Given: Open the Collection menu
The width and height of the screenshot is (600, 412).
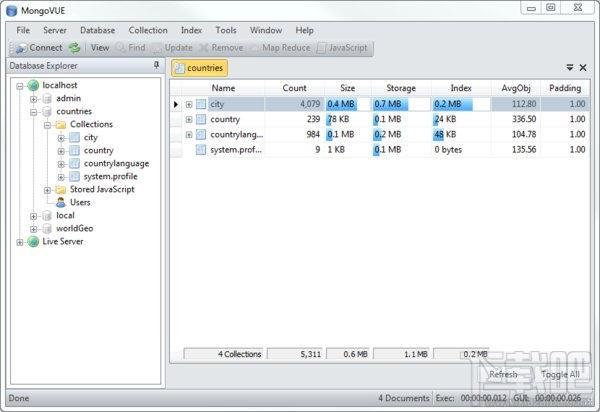Looking at the screenshot, I should point(148,30).
